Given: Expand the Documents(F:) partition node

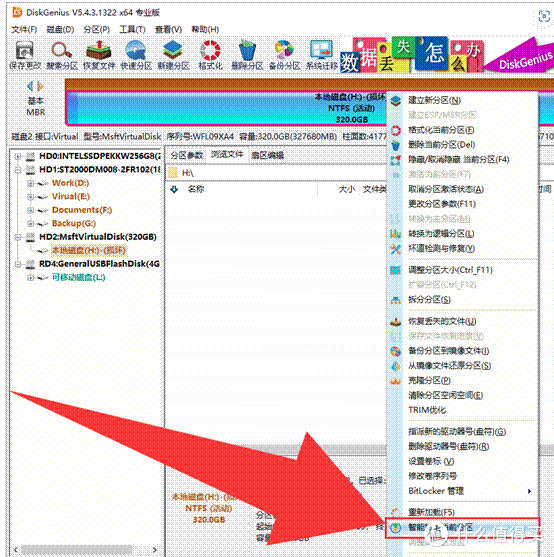Looking at the screenshot, I should [x=31, y=210].
